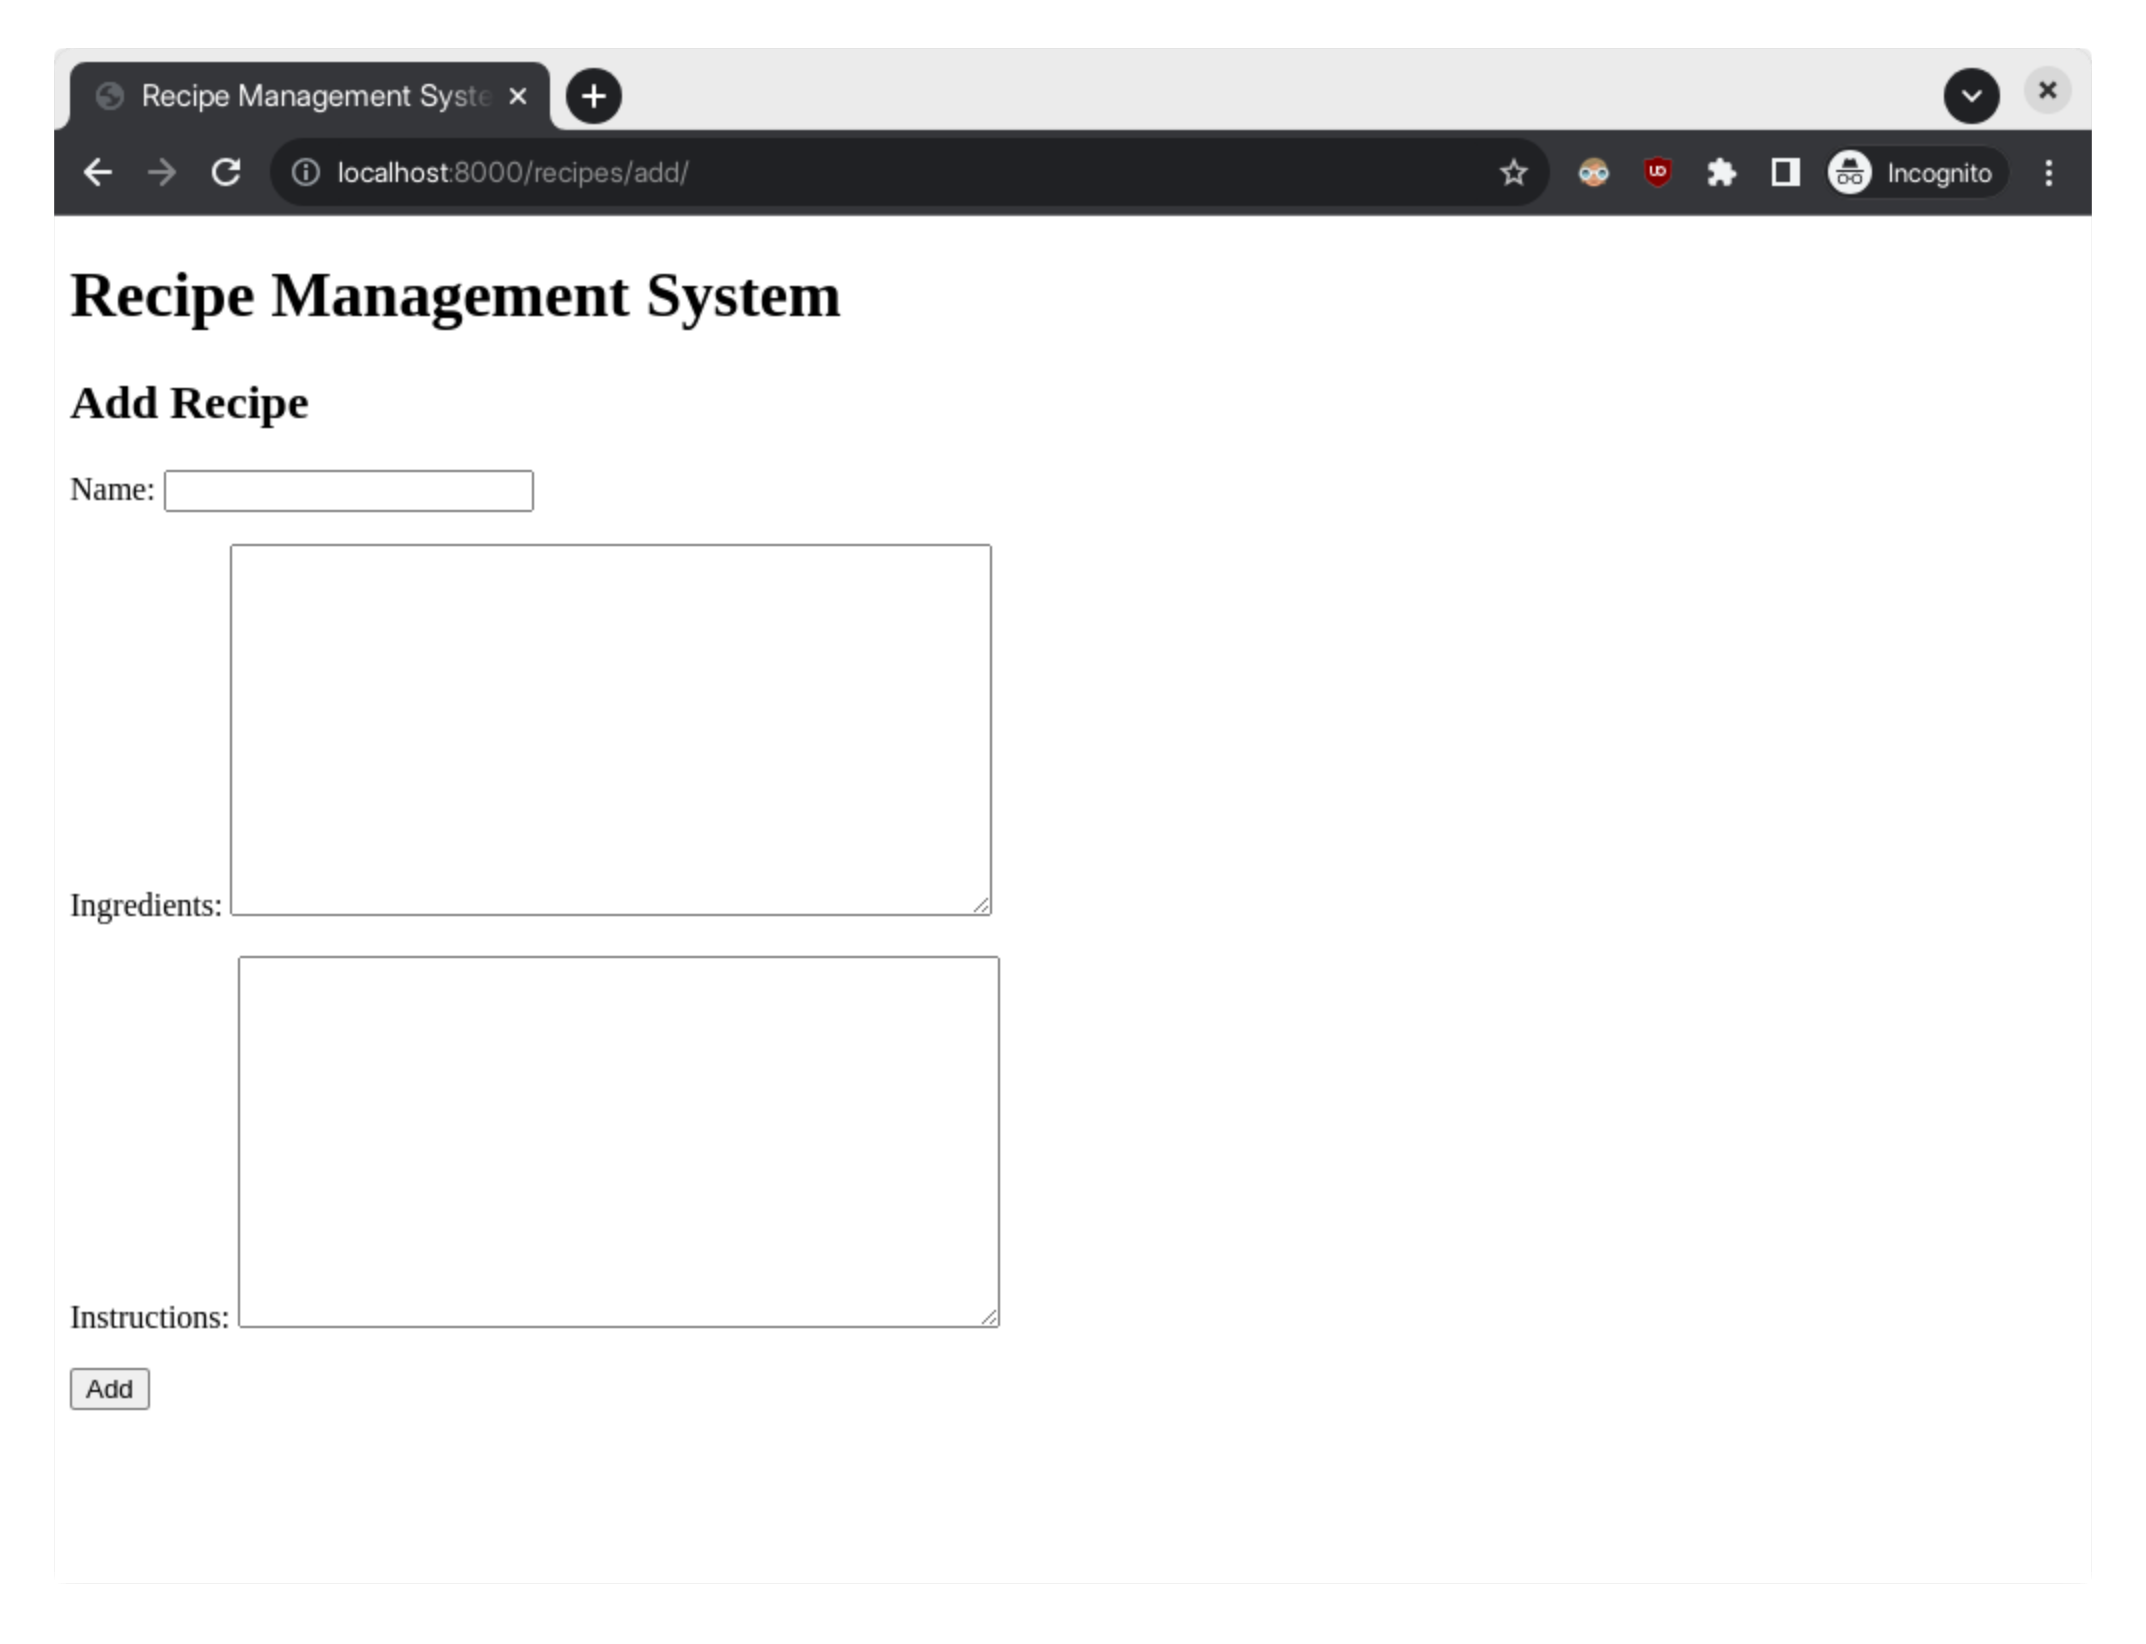Open the uBlock Origin shield extension

[x=1657, y=172]
